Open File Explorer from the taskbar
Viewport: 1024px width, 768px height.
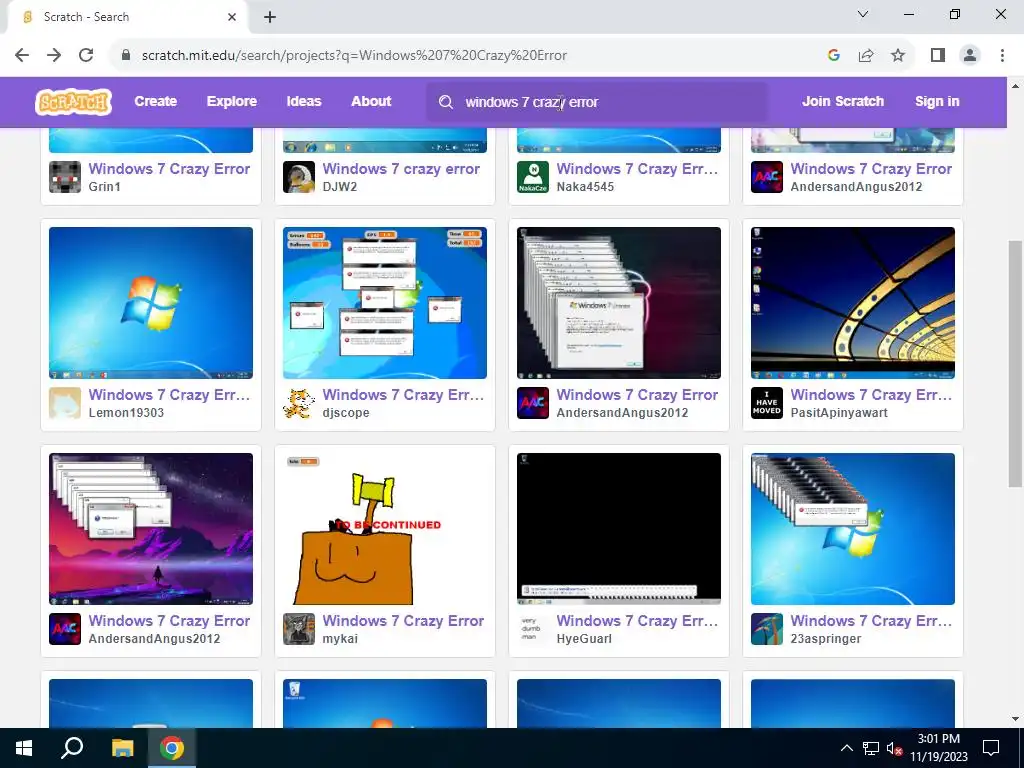pyautogui.click(x=122, y=748)
